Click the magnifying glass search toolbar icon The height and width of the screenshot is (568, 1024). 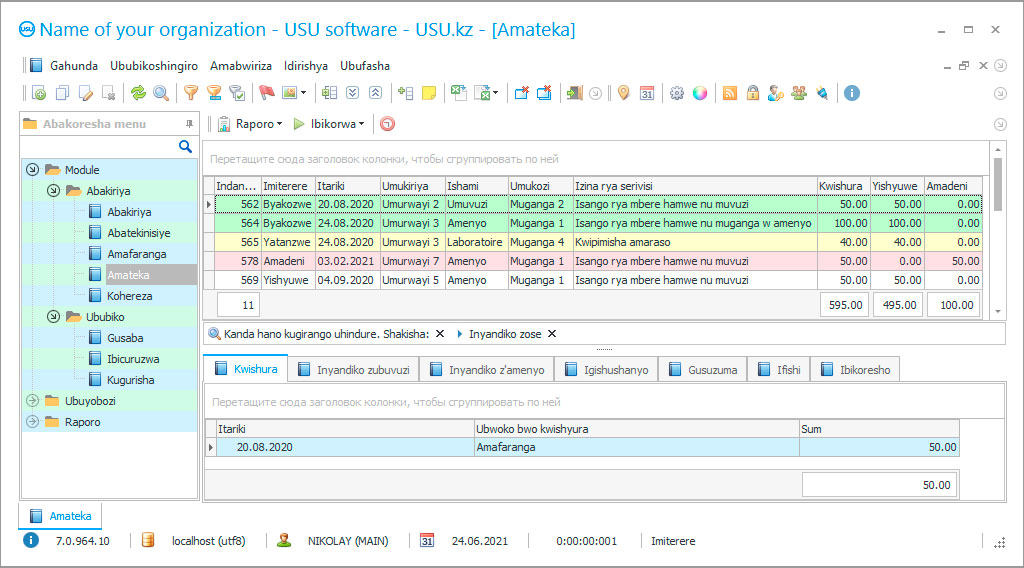(160, 93)
